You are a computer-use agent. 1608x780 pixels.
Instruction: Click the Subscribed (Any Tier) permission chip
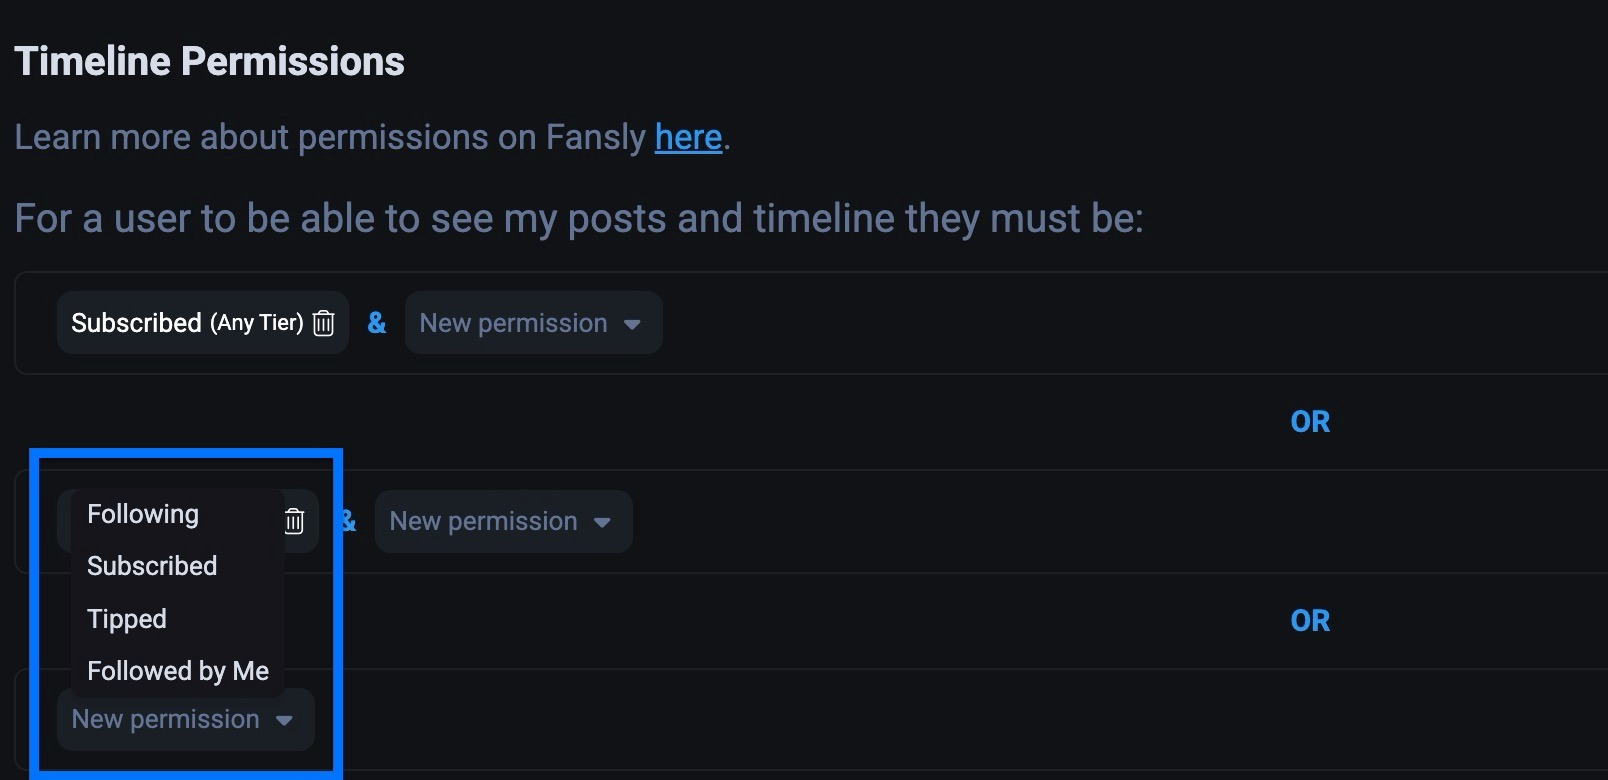186,322
